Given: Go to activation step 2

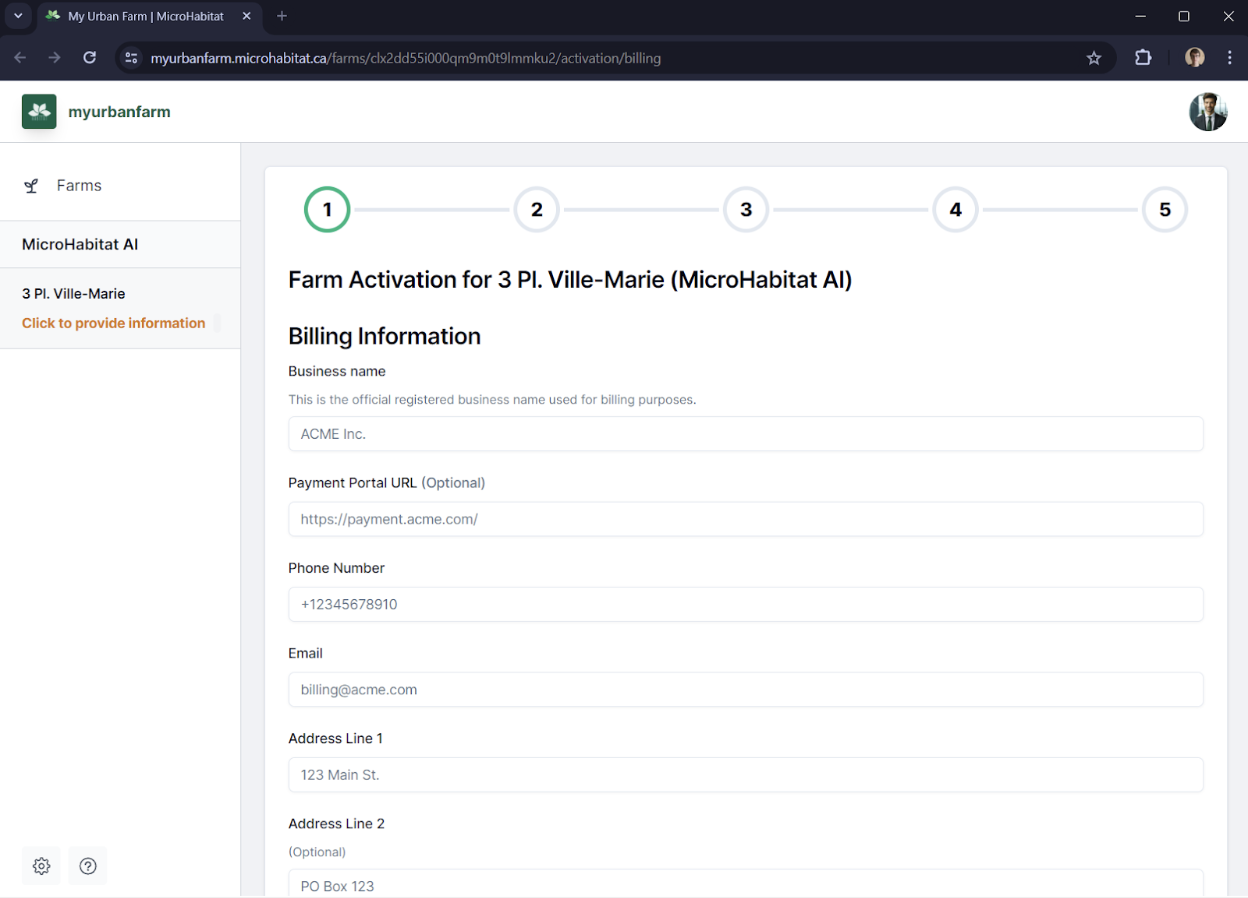Looking at the screenshot, I should click(x=537, y=210).
